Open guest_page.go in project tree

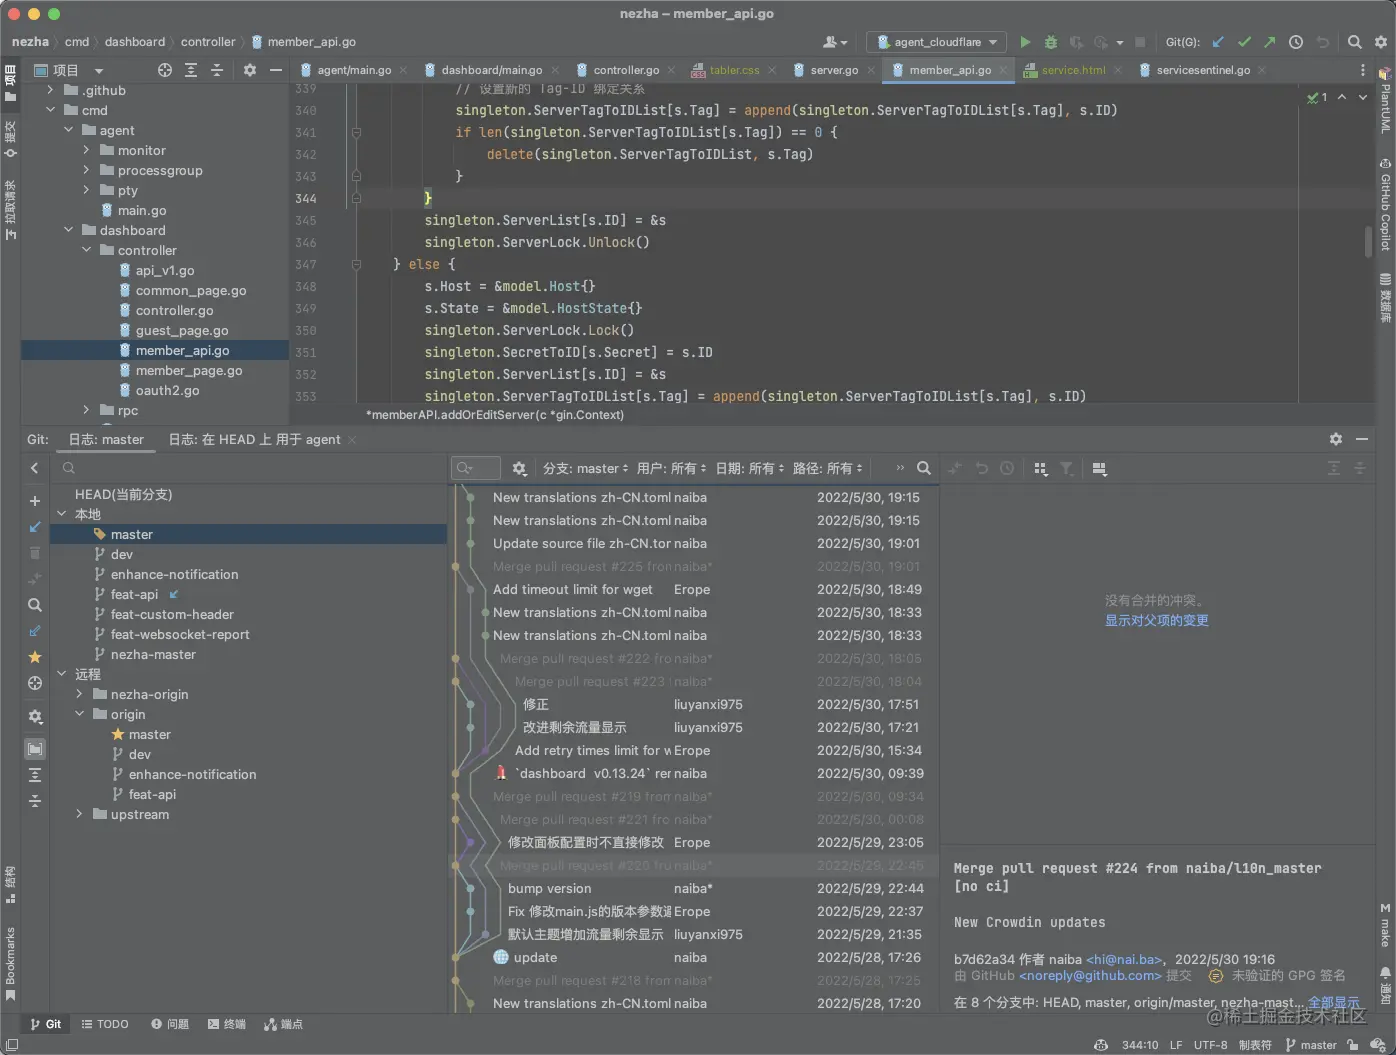[182, 330]
